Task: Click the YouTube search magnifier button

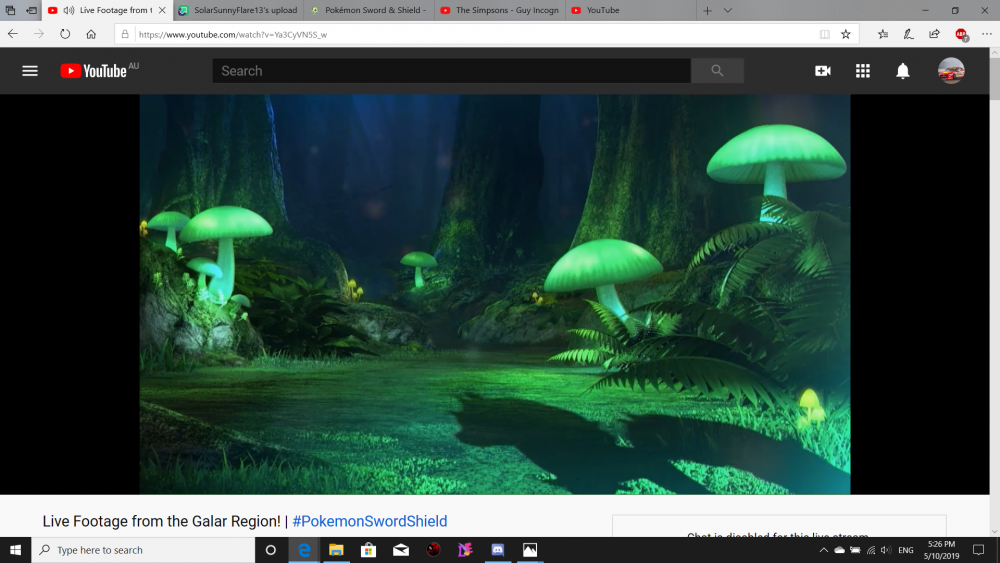Action: [x=717, y=71]
